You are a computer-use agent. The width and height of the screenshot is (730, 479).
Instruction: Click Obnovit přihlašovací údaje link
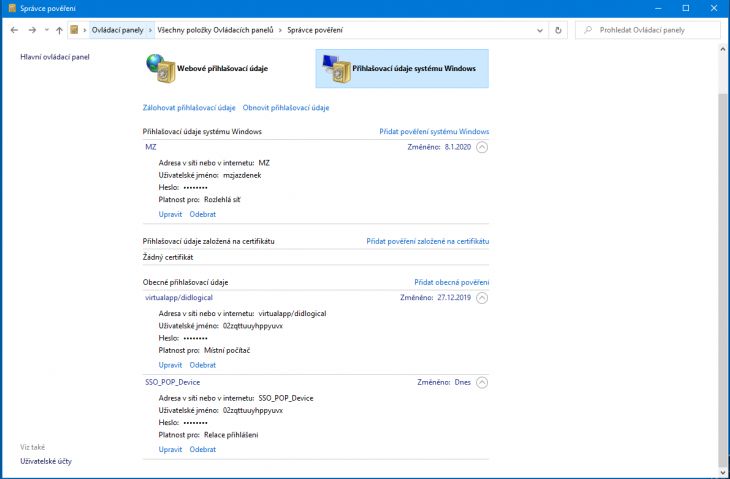click(286, 108)
